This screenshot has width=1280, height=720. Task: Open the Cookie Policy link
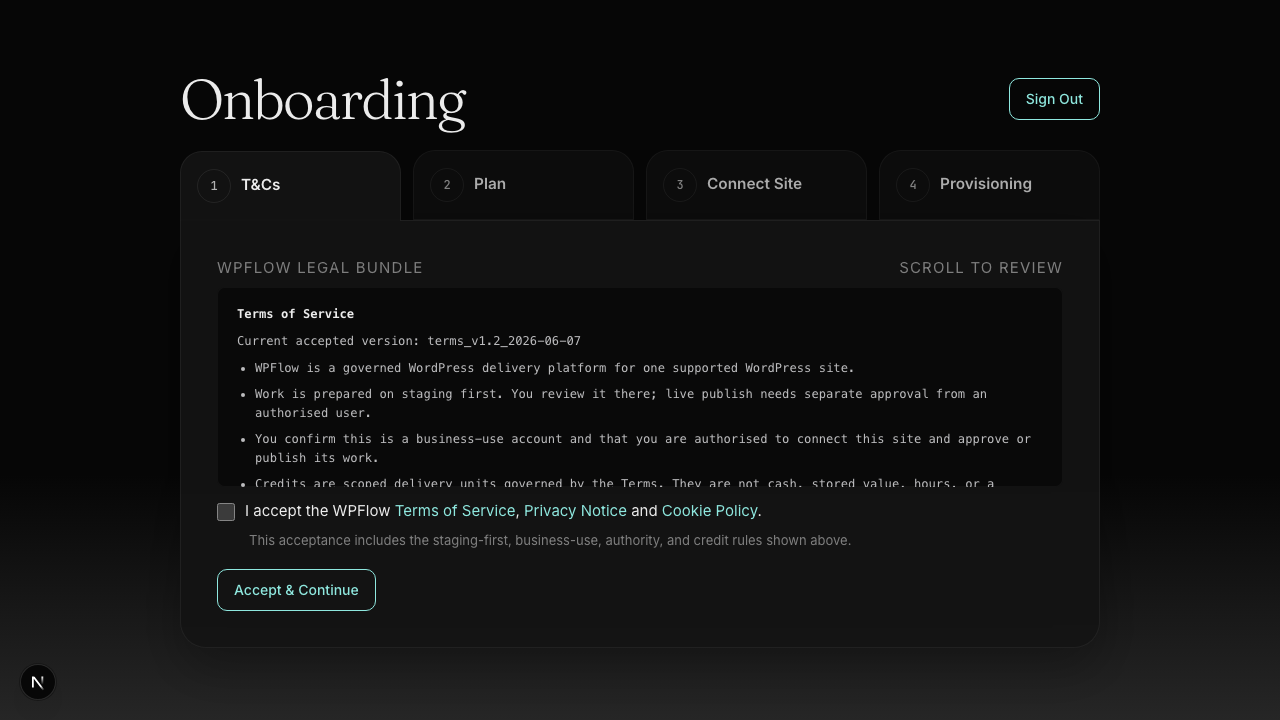pos(710,511)
